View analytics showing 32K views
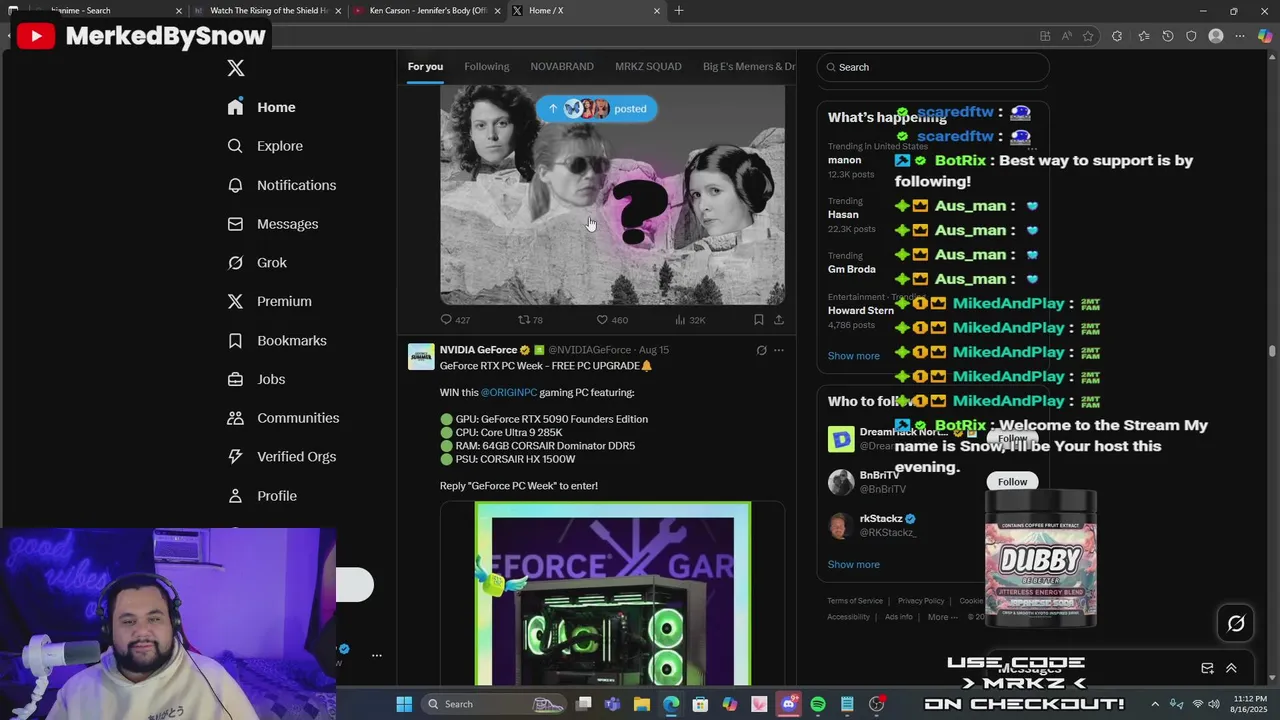1280x720 pixels. (x=690, y=320)
